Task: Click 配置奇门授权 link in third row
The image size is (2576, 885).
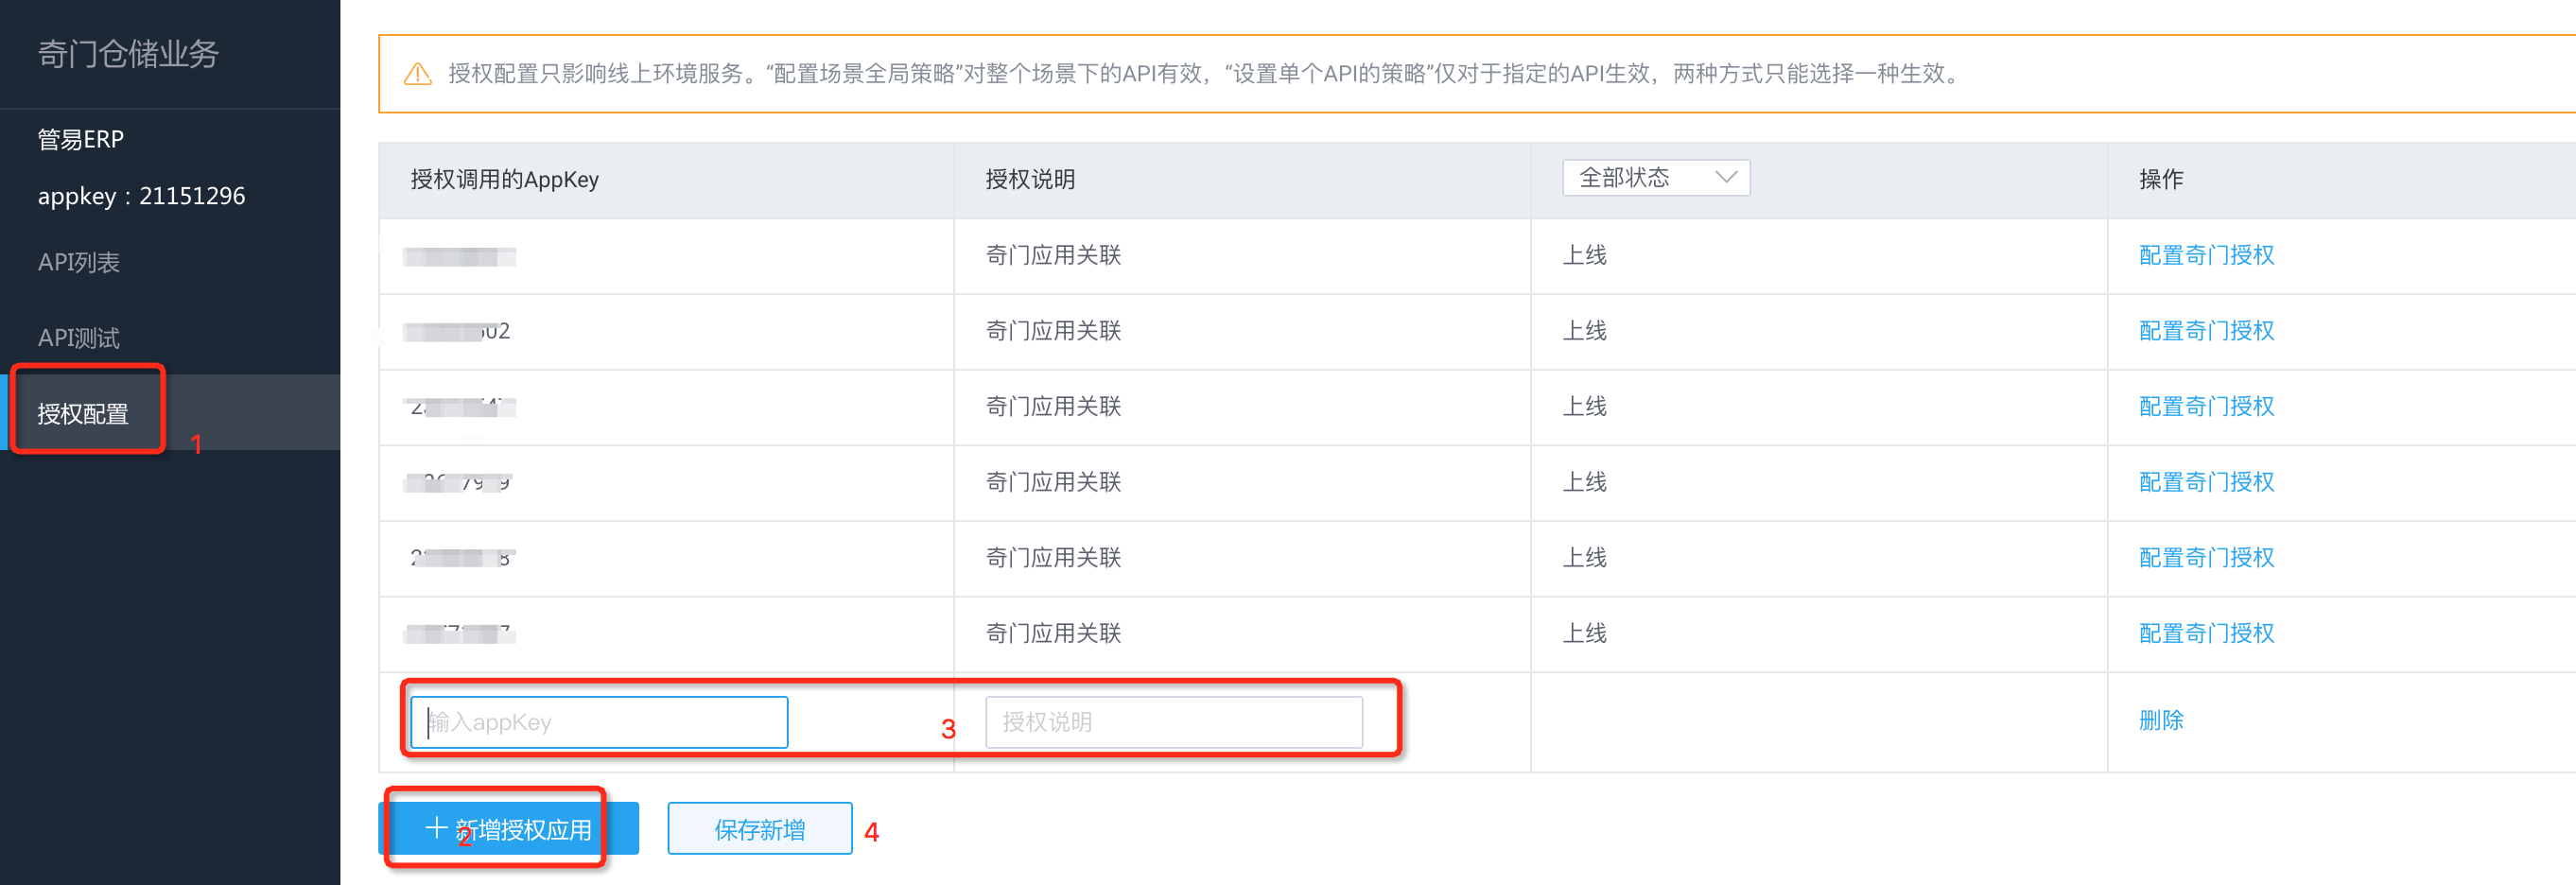Action: coord(2205,406)
